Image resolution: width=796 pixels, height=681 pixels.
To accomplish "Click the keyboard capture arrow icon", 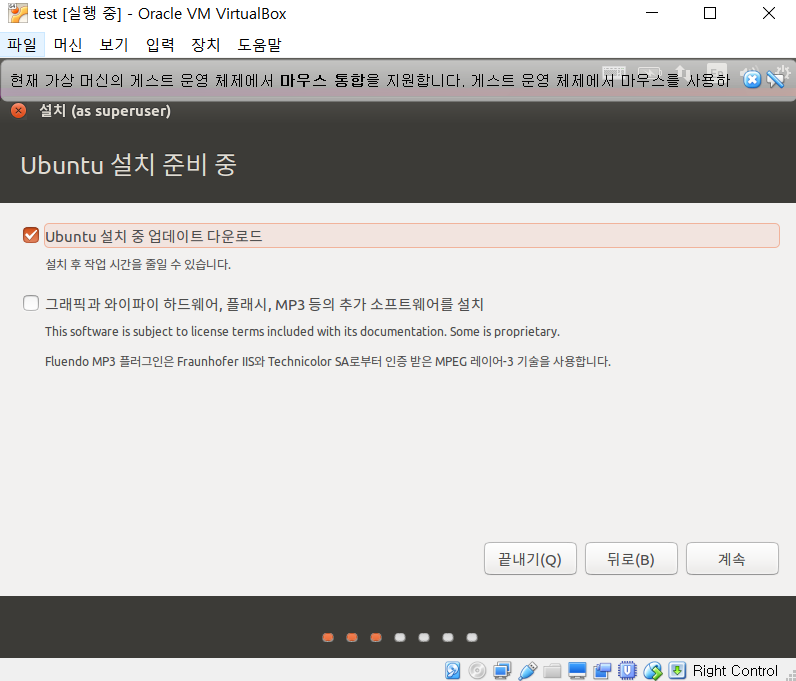I will (677, 670).
